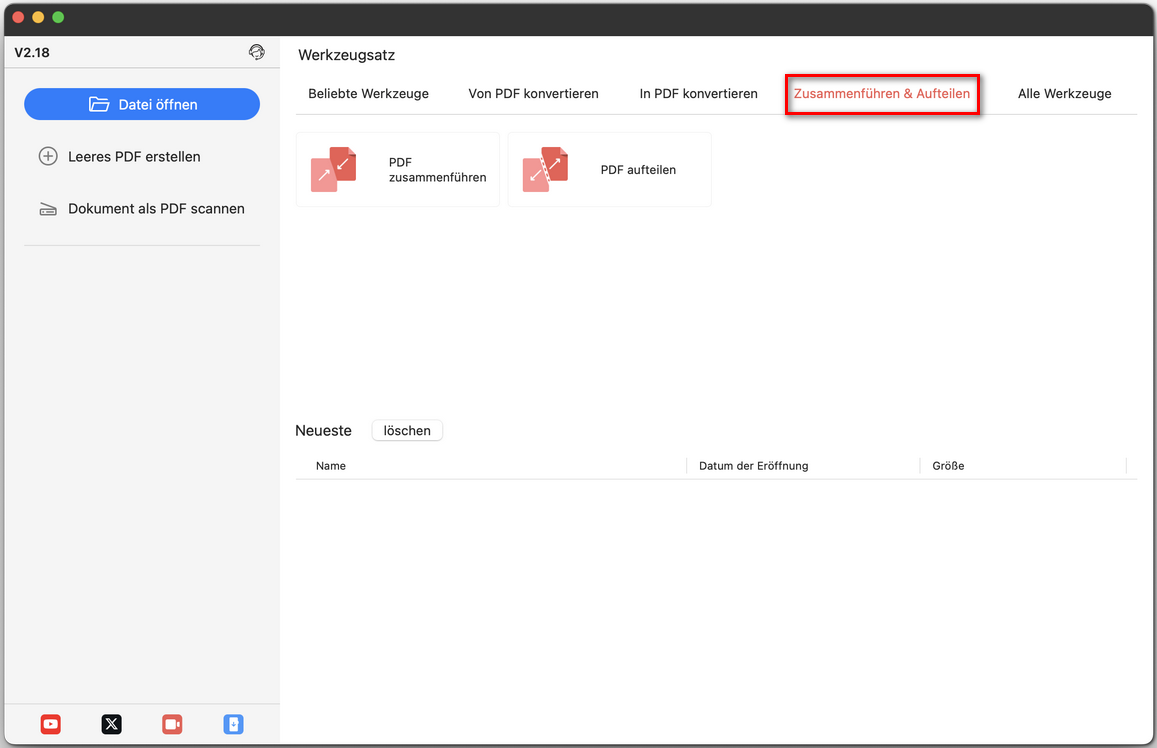The width and height of the screenshot is (1157, 748).
Task: View the Alle Werkzeuge tab
Action: click(1064, 93)
